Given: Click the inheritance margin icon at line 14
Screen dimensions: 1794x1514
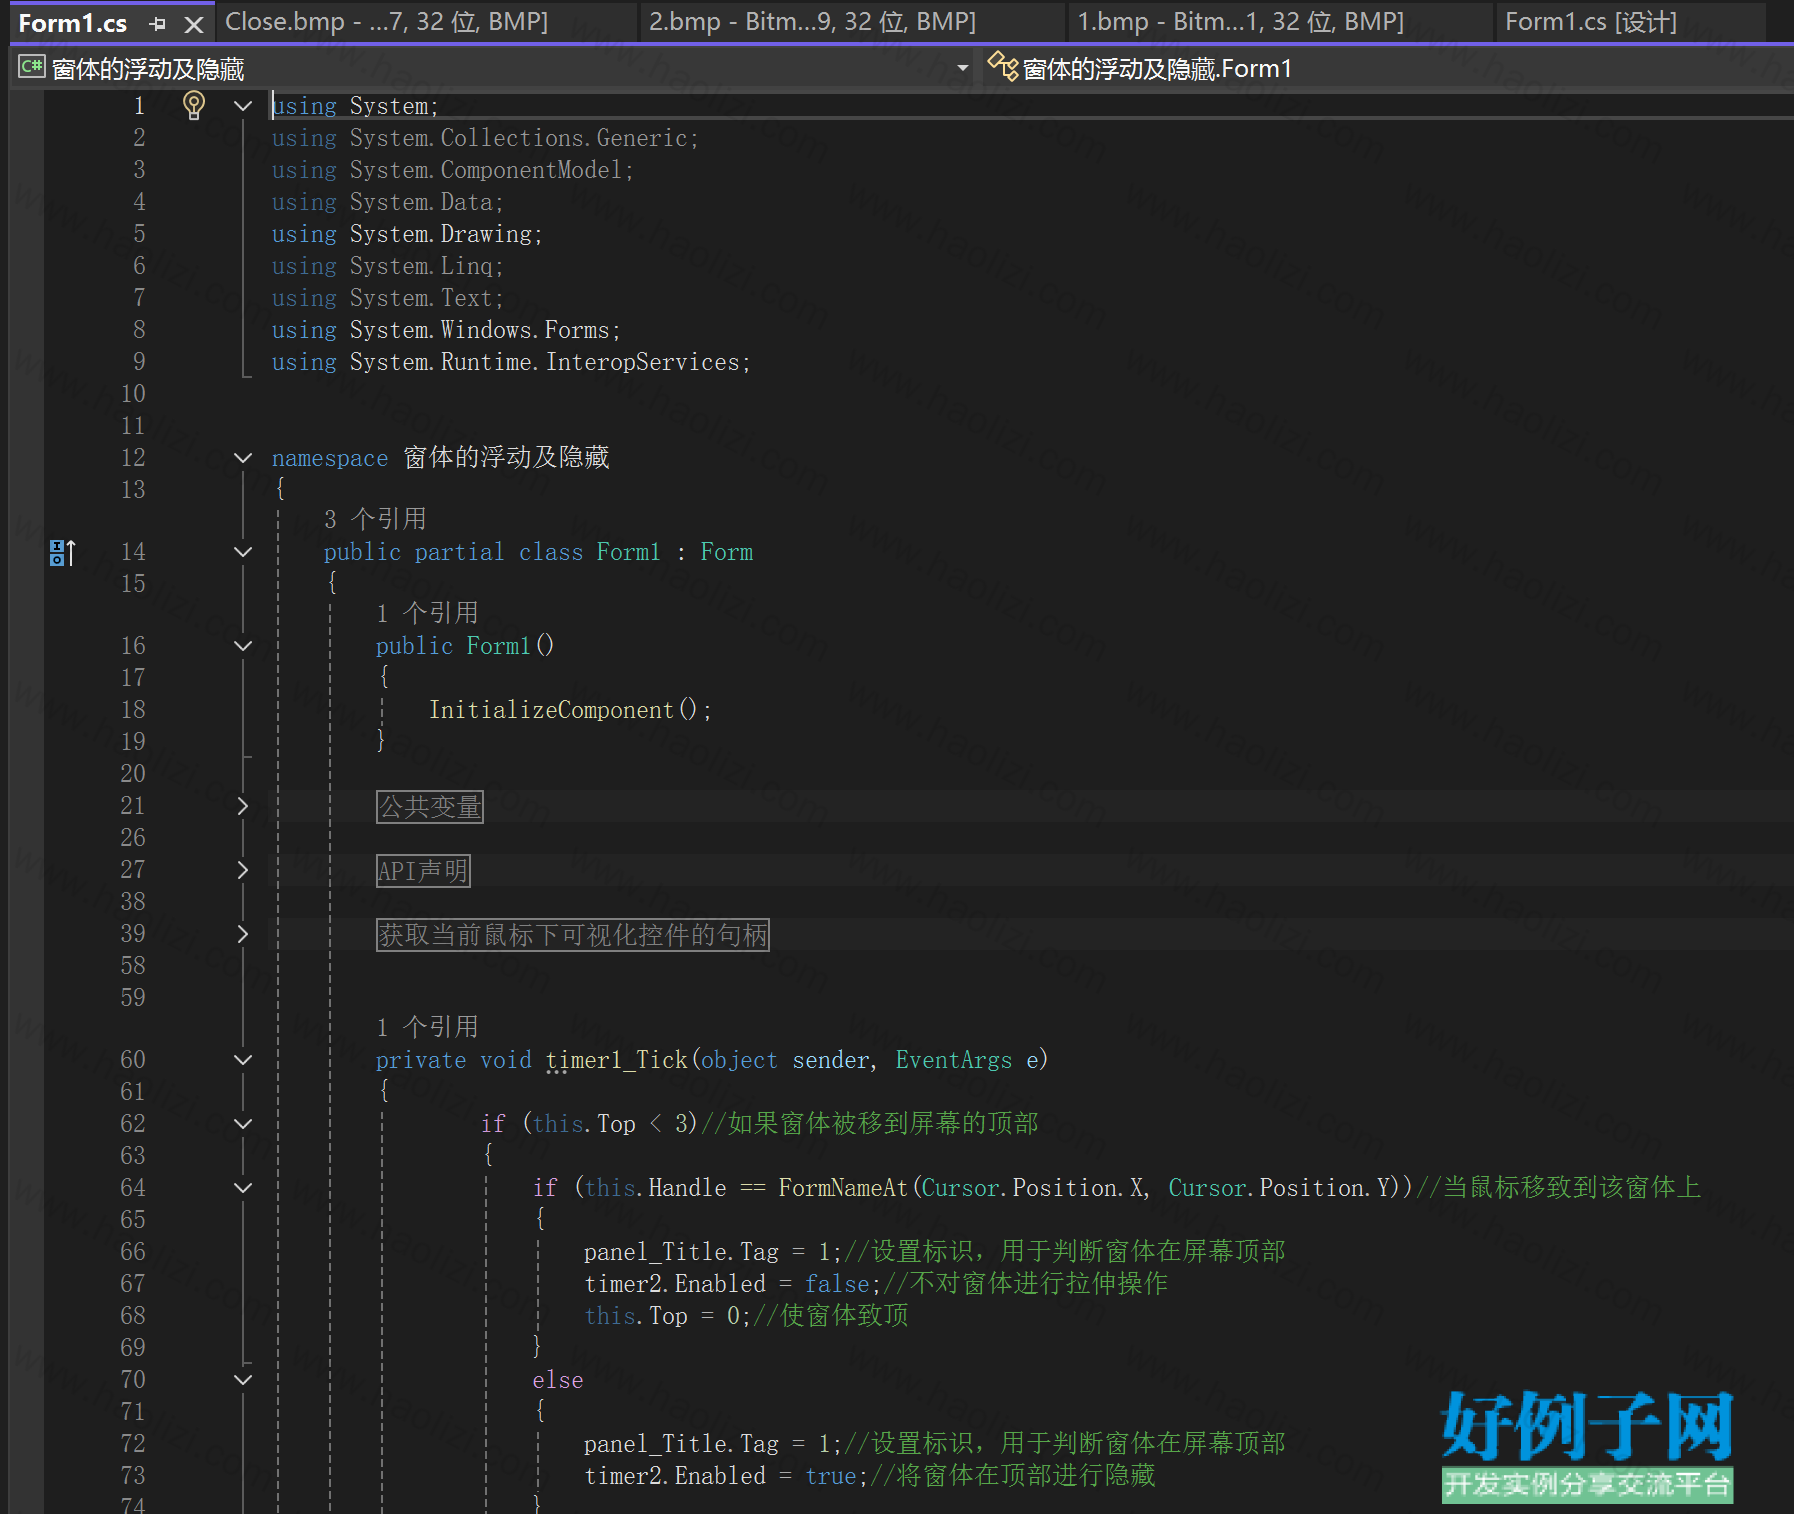Looking at the screenshot, I should click(x=62, y=552).
